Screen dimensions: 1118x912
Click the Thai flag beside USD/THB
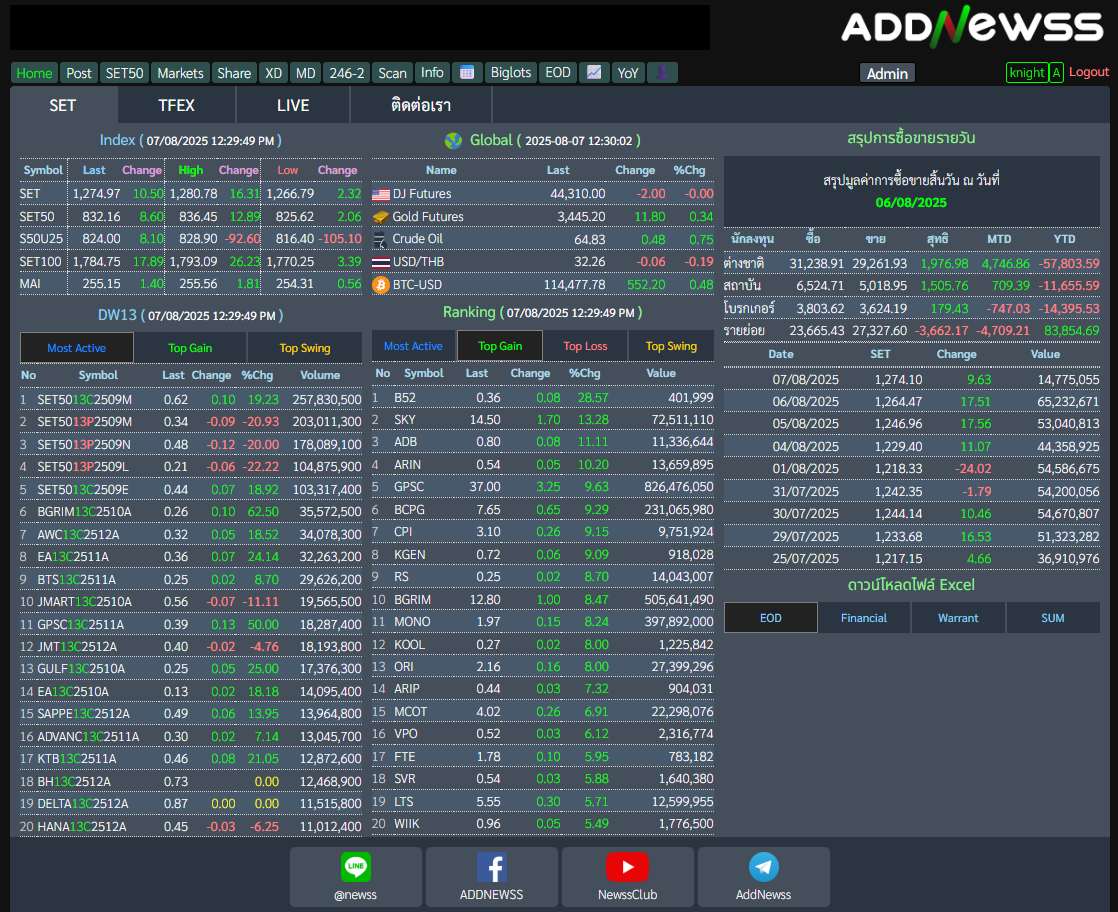coord(381,262)
